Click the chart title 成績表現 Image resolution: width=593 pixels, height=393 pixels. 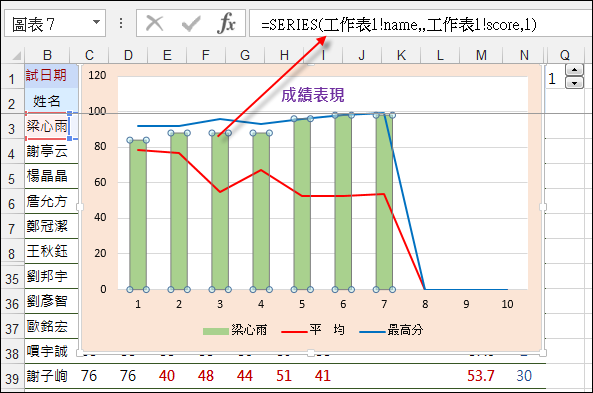point(312,95)
